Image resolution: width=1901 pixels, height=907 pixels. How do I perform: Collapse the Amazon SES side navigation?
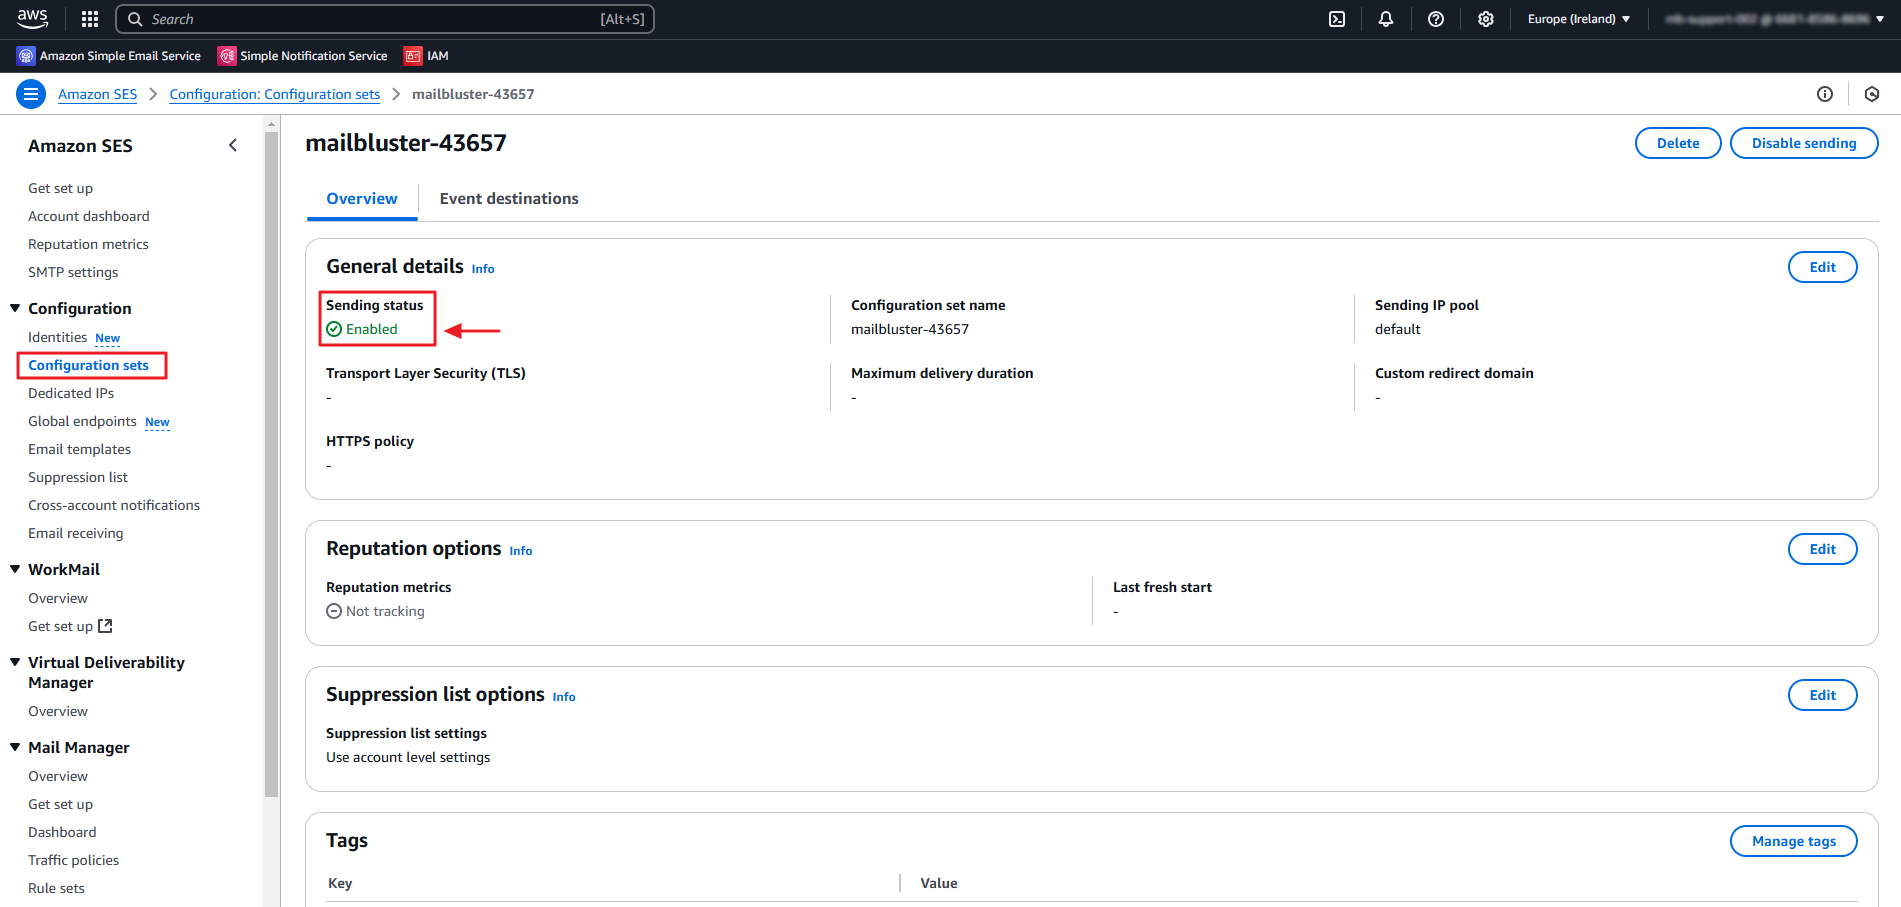pyautogui.click(x=233, y=146)
